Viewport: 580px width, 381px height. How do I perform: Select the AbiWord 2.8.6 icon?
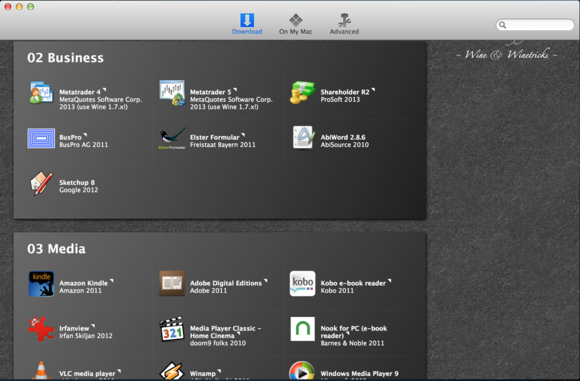(303, 138)
